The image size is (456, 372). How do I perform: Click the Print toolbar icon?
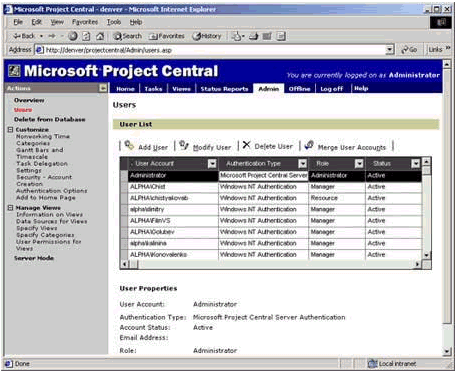254,36
